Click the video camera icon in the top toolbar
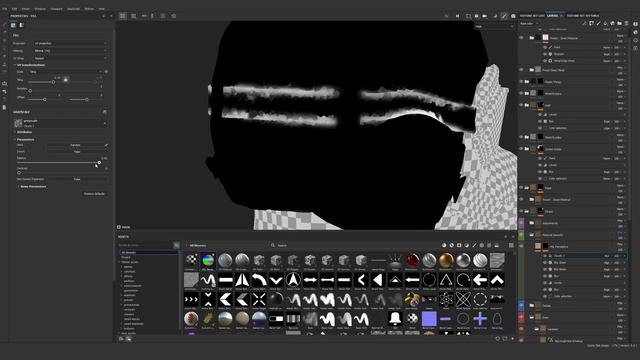Image resolution: width=640 pixels, height=360 pixels. [484, 16]
